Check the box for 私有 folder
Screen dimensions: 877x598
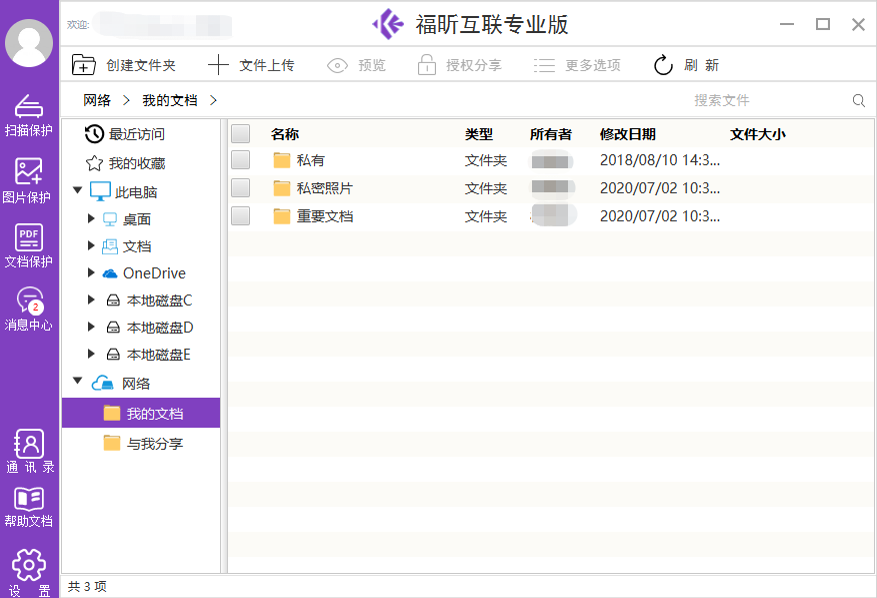coord(241,160)
